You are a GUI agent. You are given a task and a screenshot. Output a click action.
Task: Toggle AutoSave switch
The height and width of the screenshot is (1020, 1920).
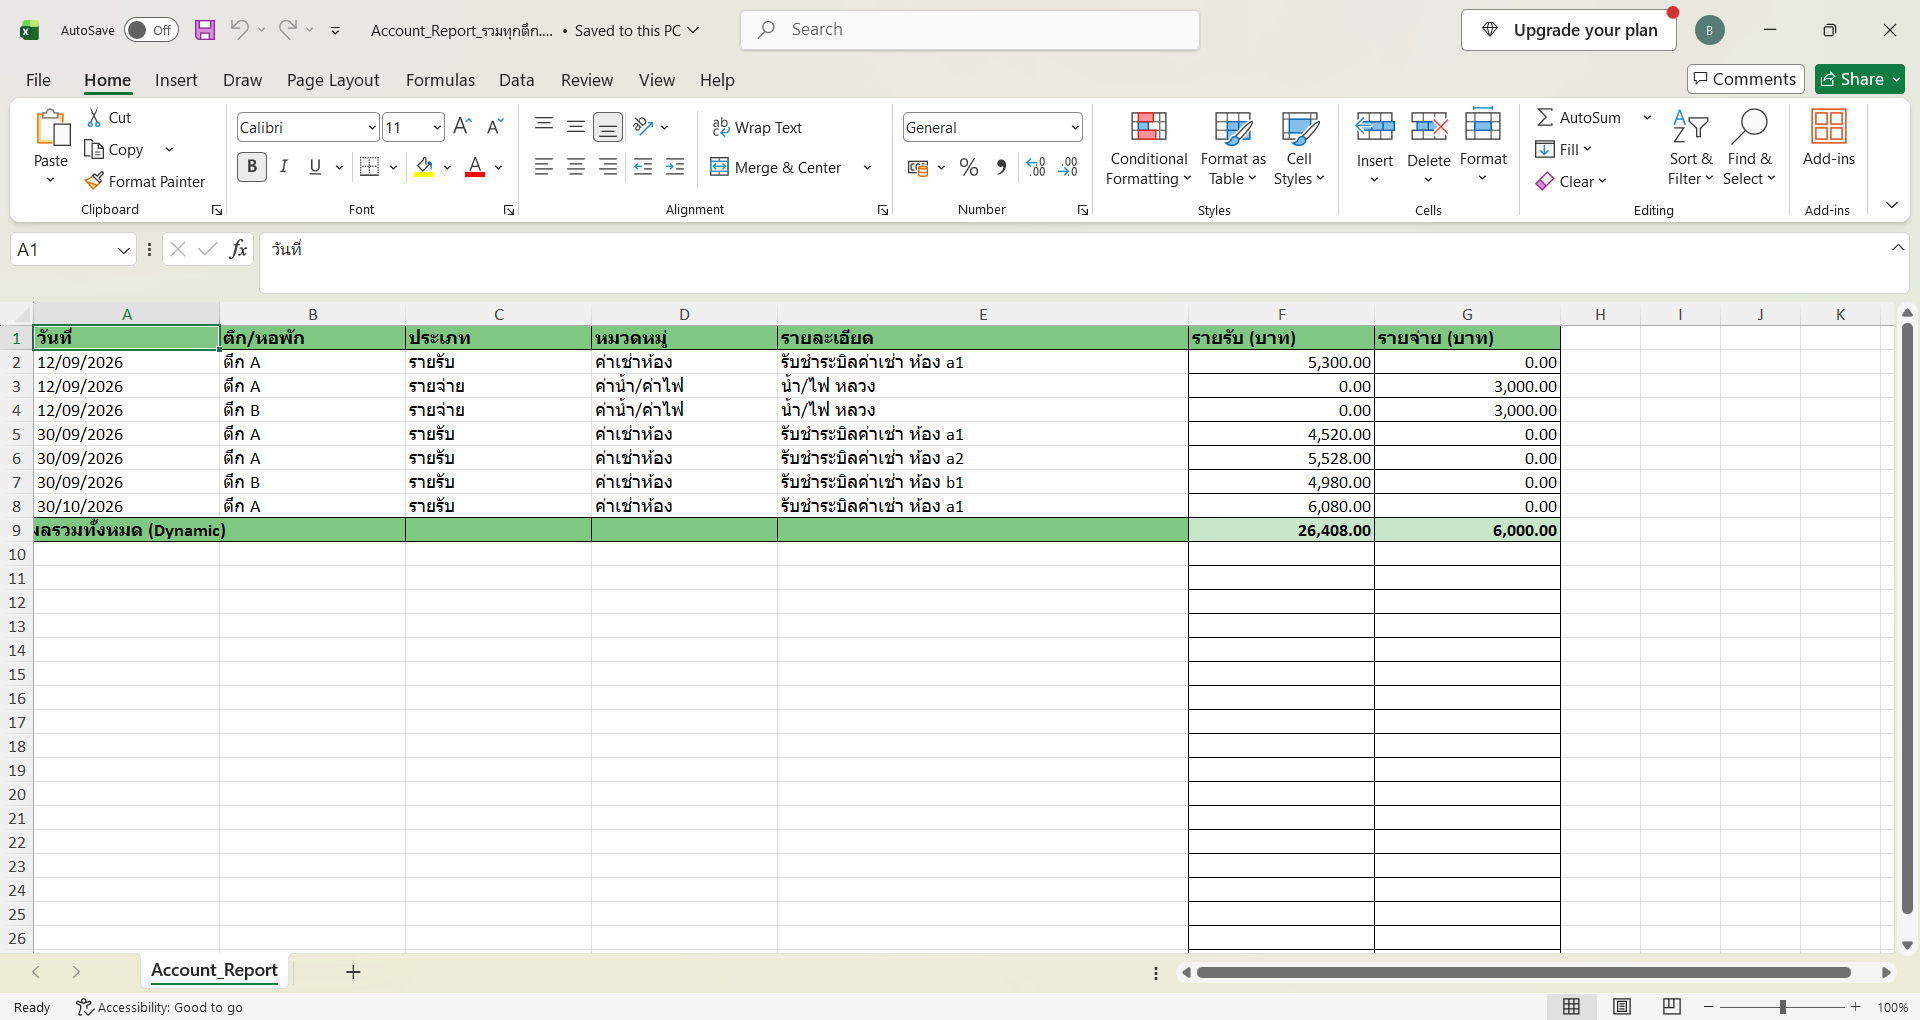151,30
